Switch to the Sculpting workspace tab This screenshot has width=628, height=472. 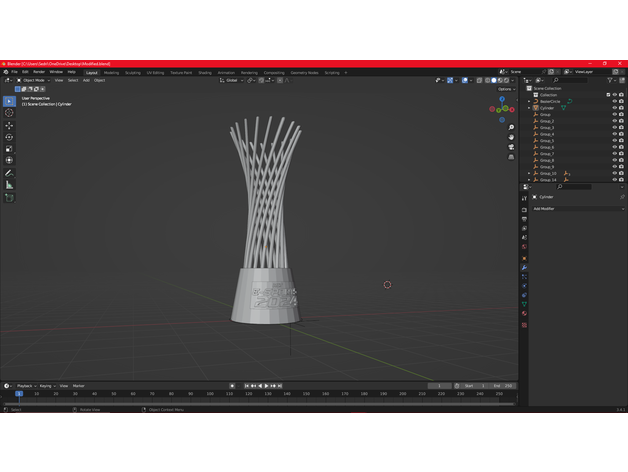point(132,72)
